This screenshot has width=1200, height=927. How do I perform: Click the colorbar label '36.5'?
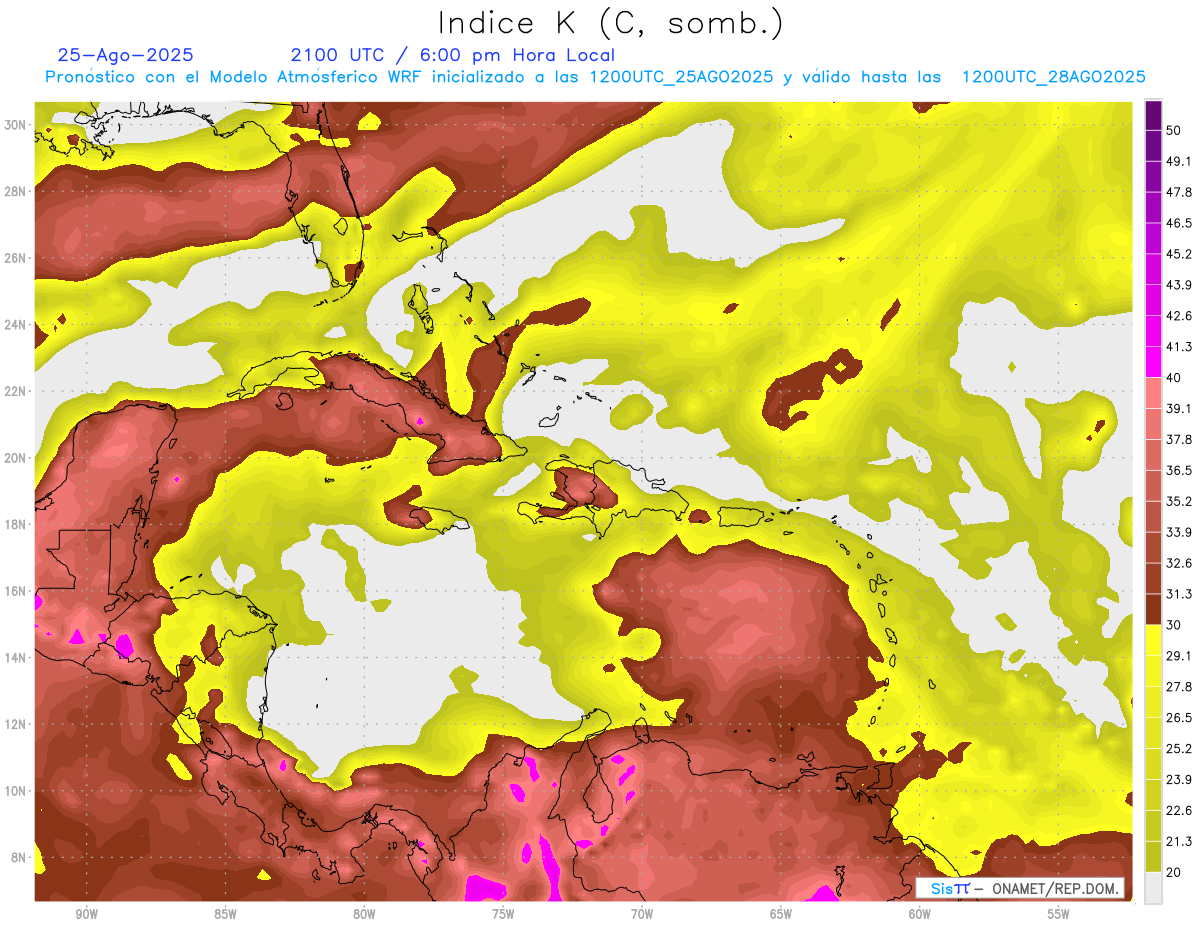coord(1178,470)
